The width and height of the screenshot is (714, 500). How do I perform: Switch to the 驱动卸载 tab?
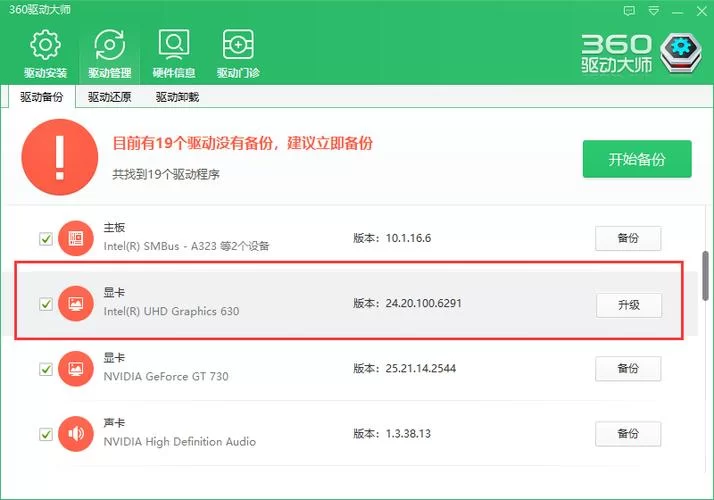pyautogui.click(x=177, y=97)
